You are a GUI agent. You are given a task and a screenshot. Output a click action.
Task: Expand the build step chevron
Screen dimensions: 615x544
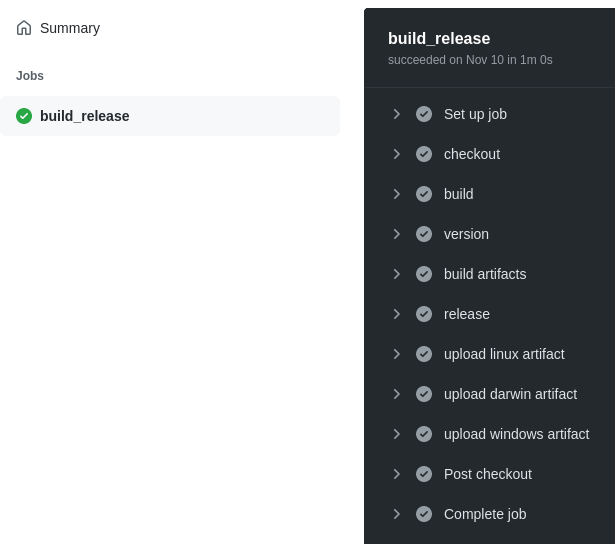click(x=397, y=194)
